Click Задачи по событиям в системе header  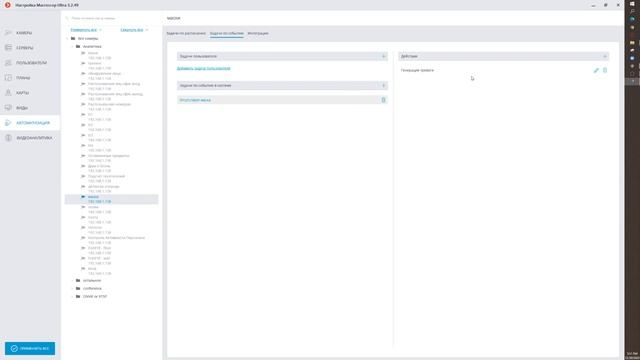point(282,86)
